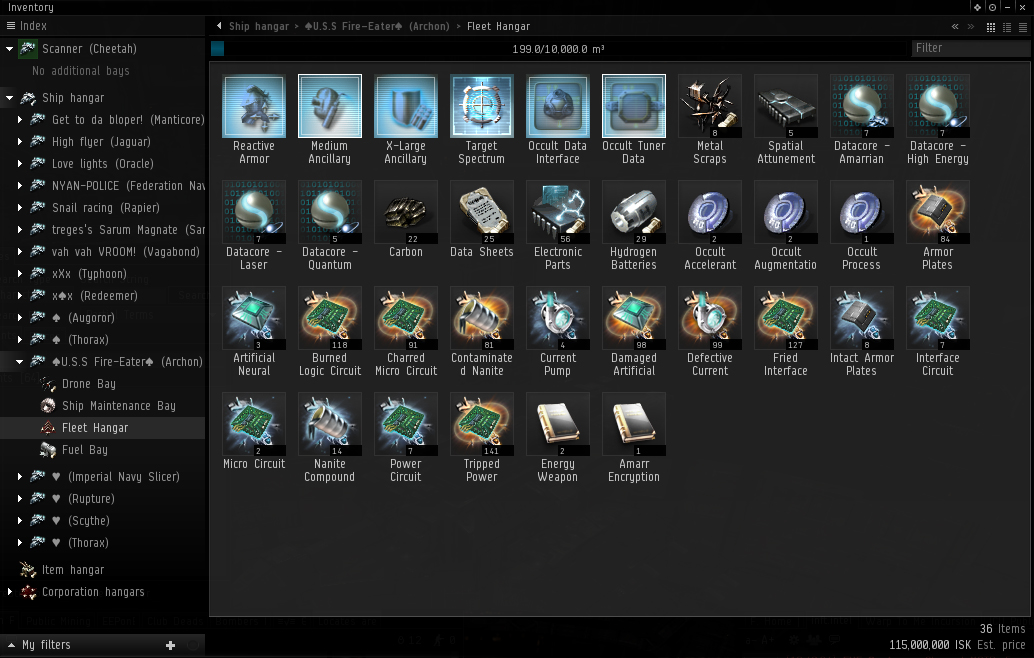Viewport: 1034px width, 658px height.
Task: Focus the Filter search field
Action: (969, 48)
